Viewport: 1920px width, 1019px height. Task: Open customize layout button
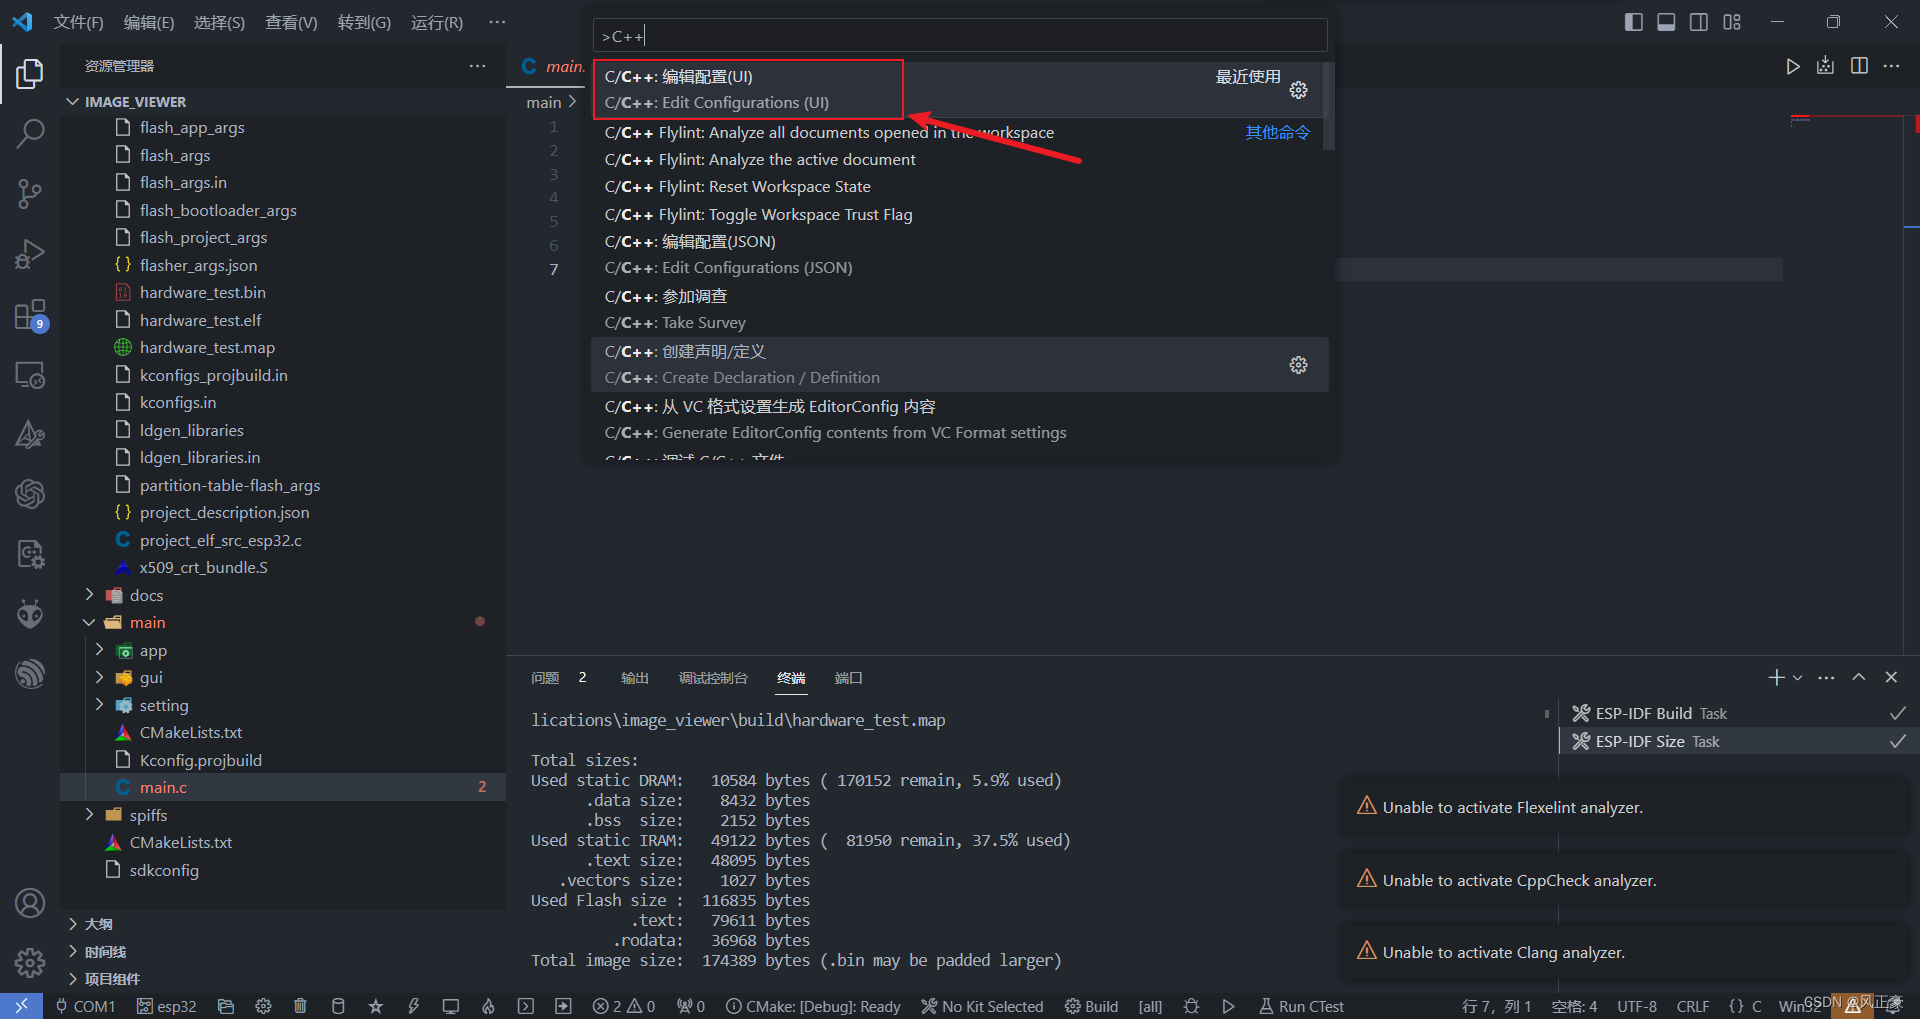pos(1732,22)
